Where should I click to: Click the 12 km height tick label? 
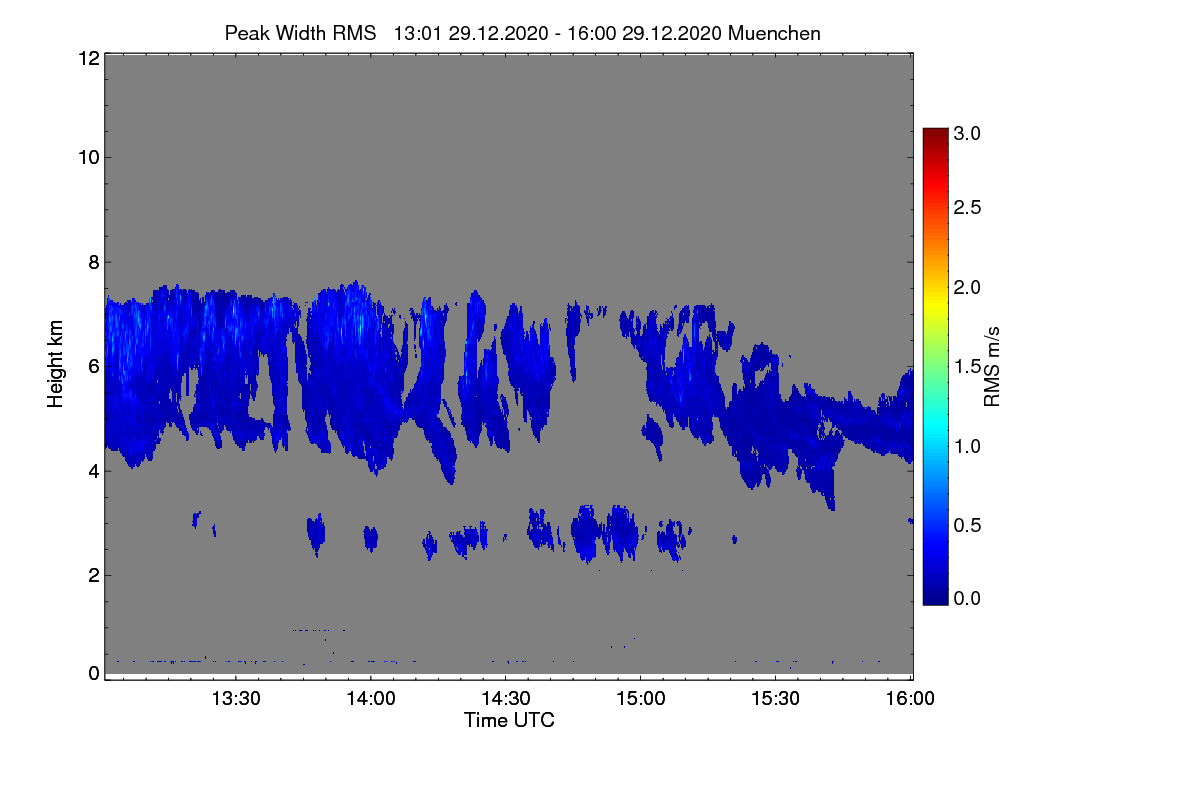(87, 58)
